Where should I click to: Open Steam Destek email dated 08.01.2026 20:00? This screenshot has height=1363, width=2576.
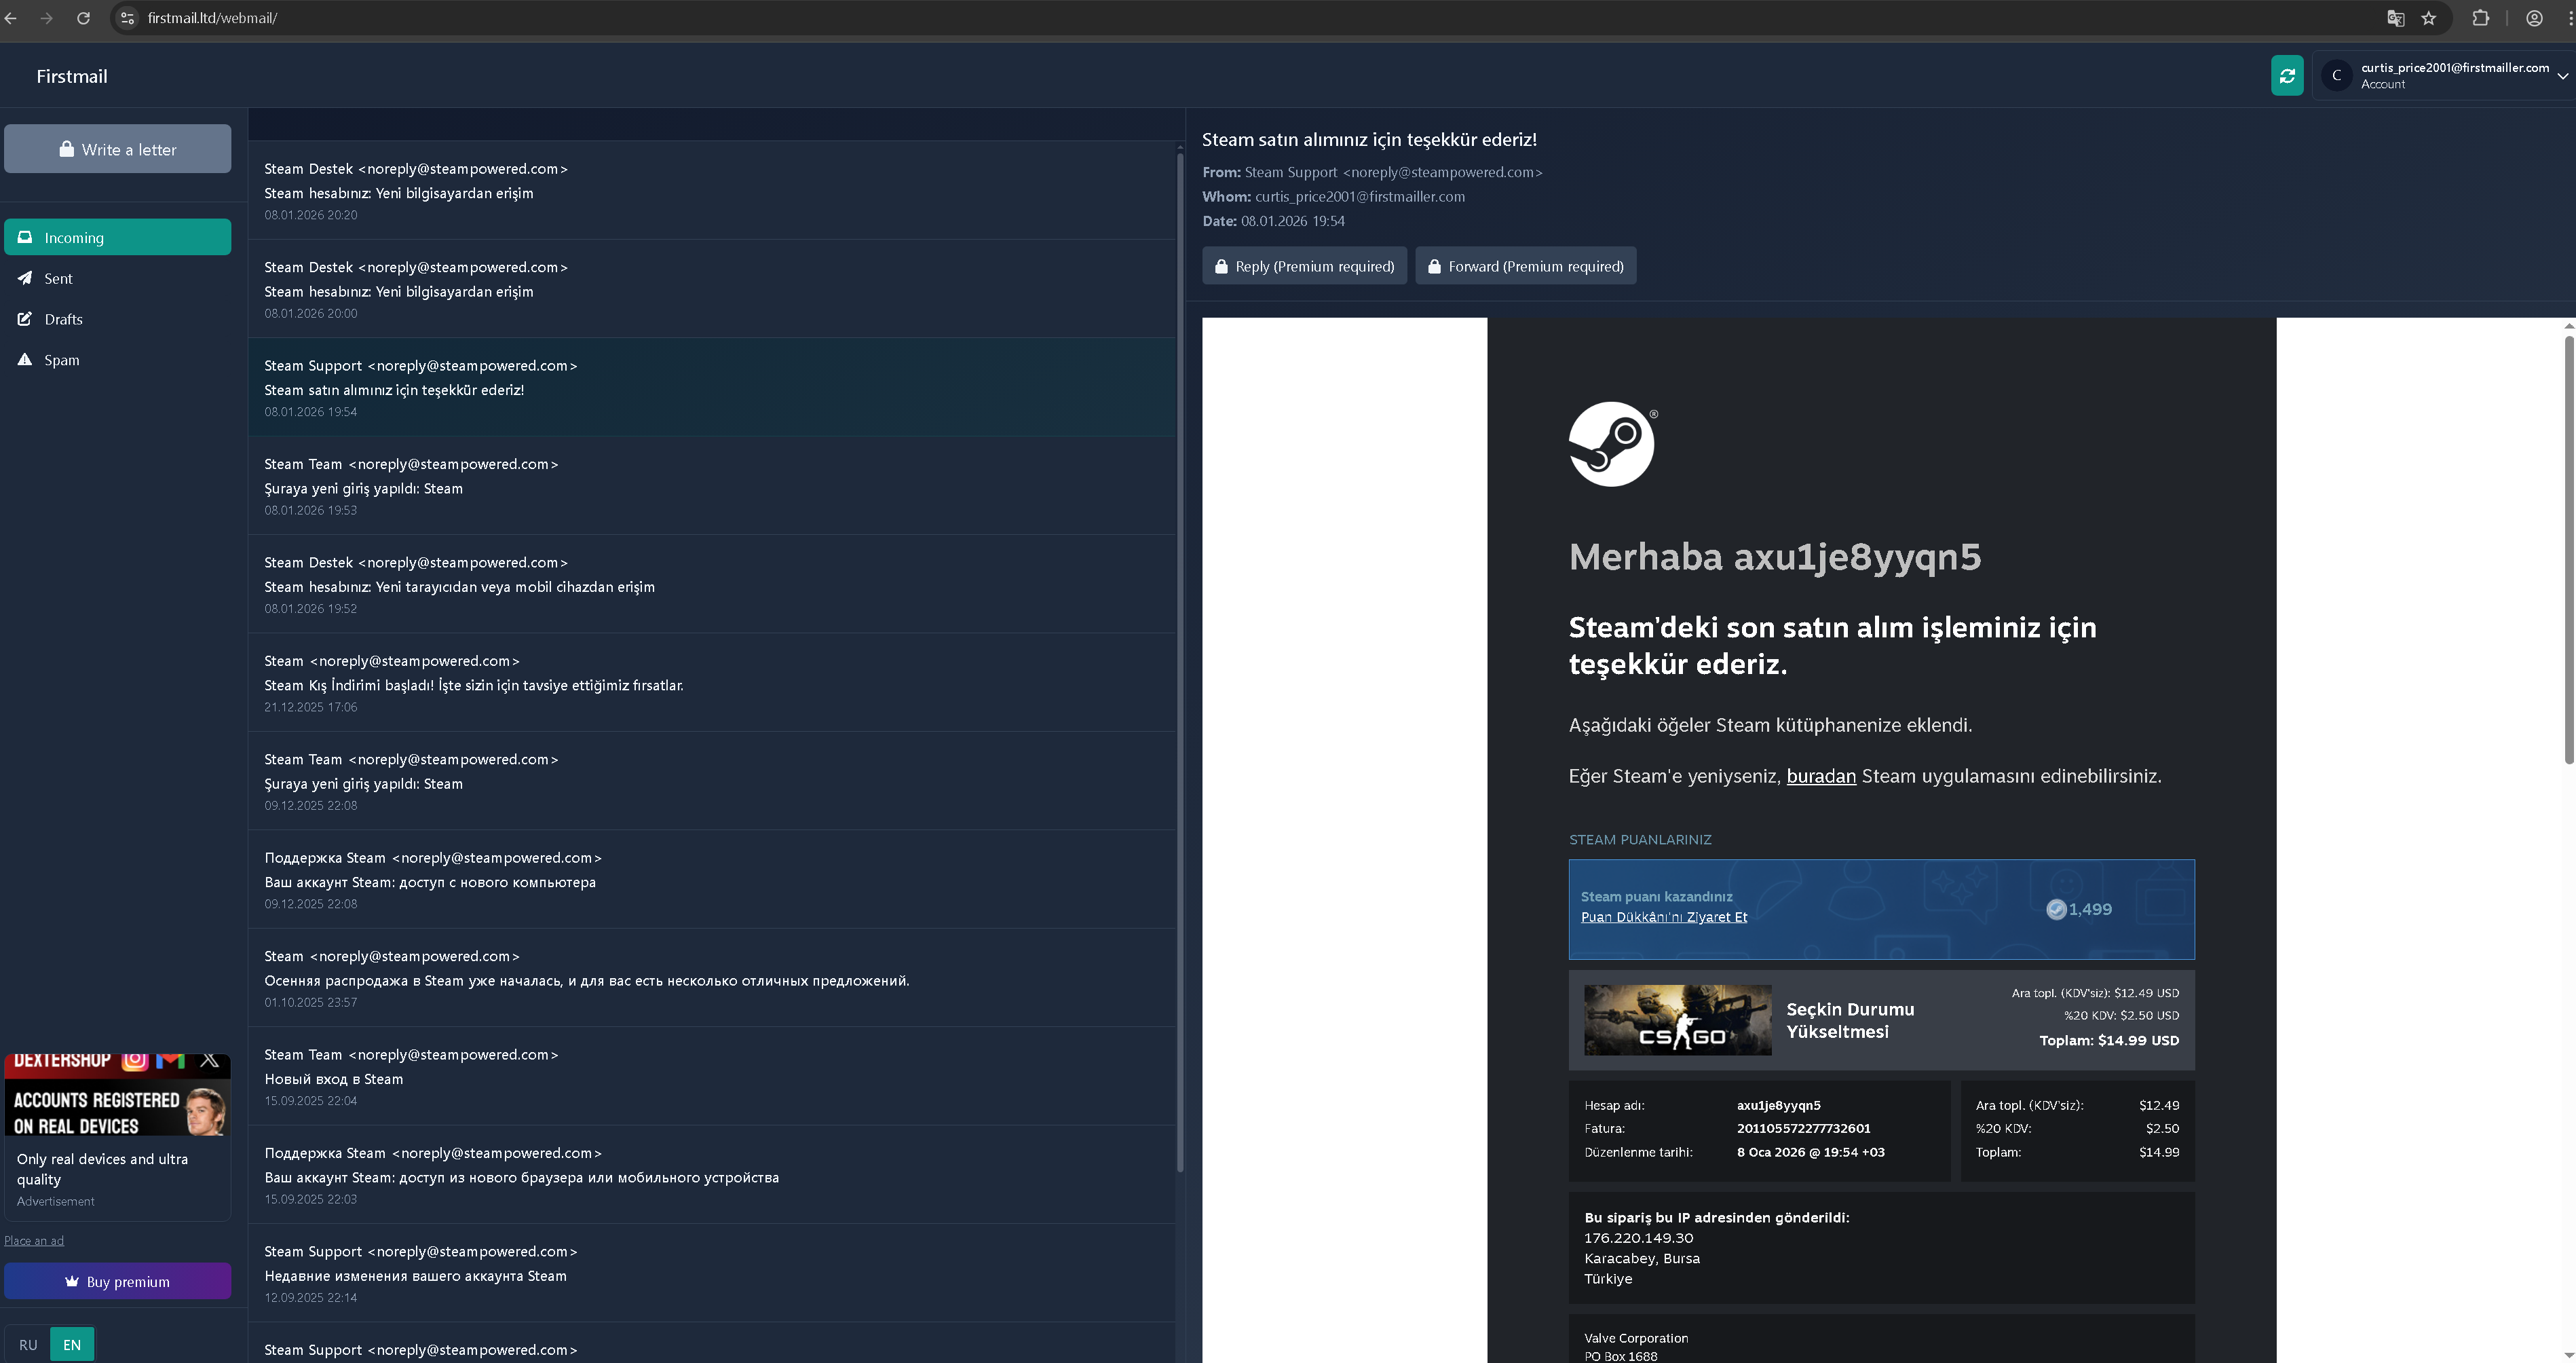click(x=712, y=288)
